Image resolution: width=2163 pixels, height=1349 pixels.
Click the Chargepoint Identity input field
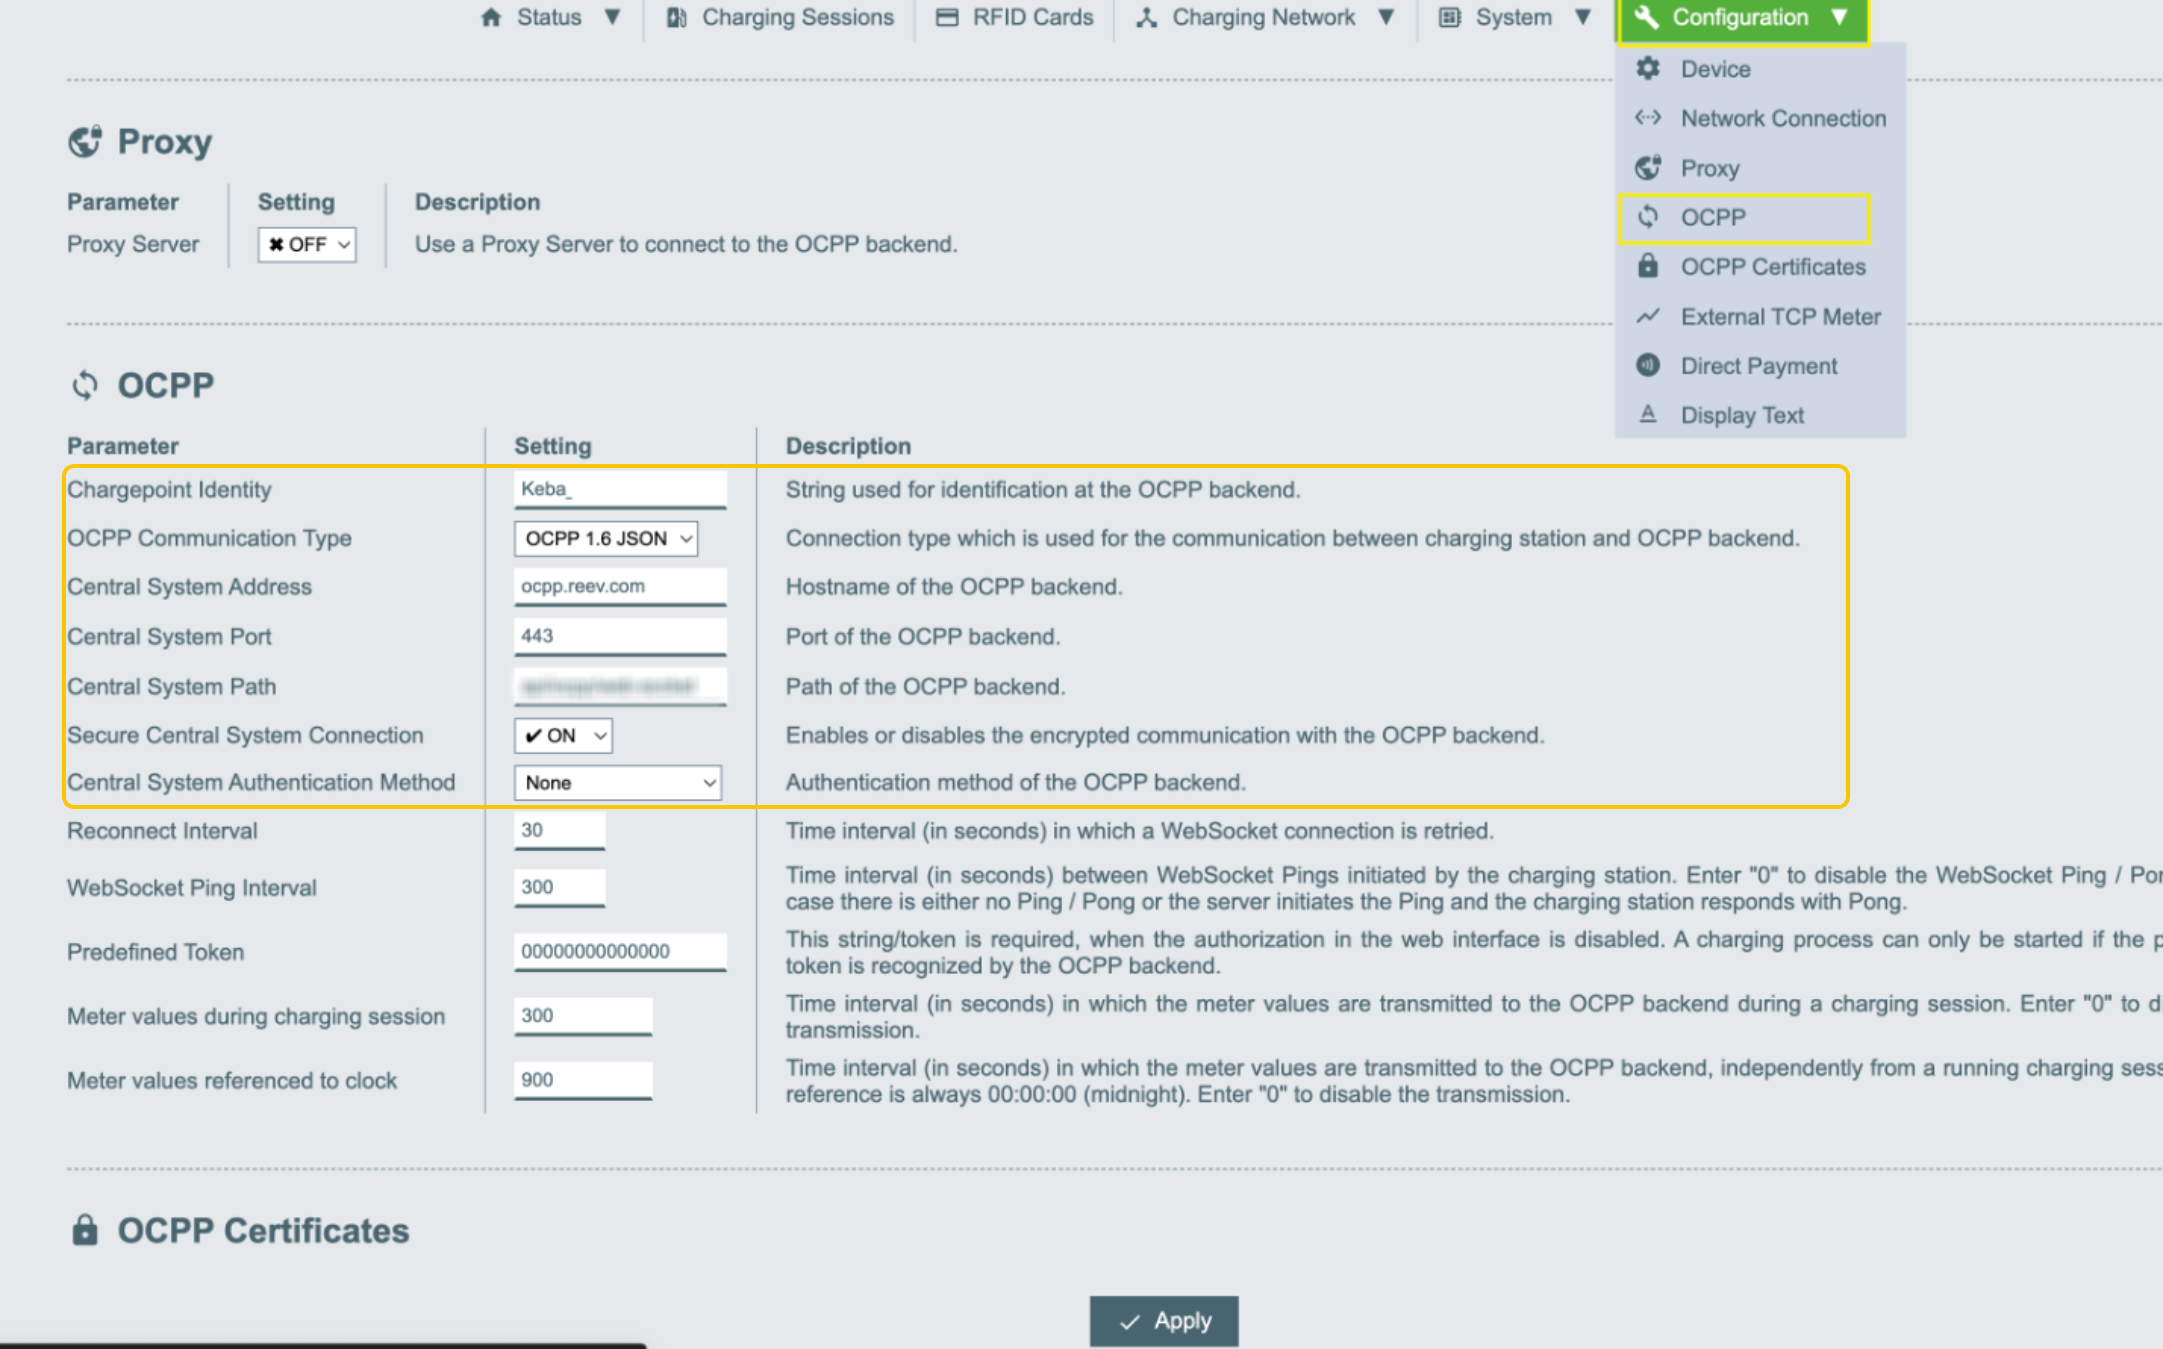[x=620, y=489]
